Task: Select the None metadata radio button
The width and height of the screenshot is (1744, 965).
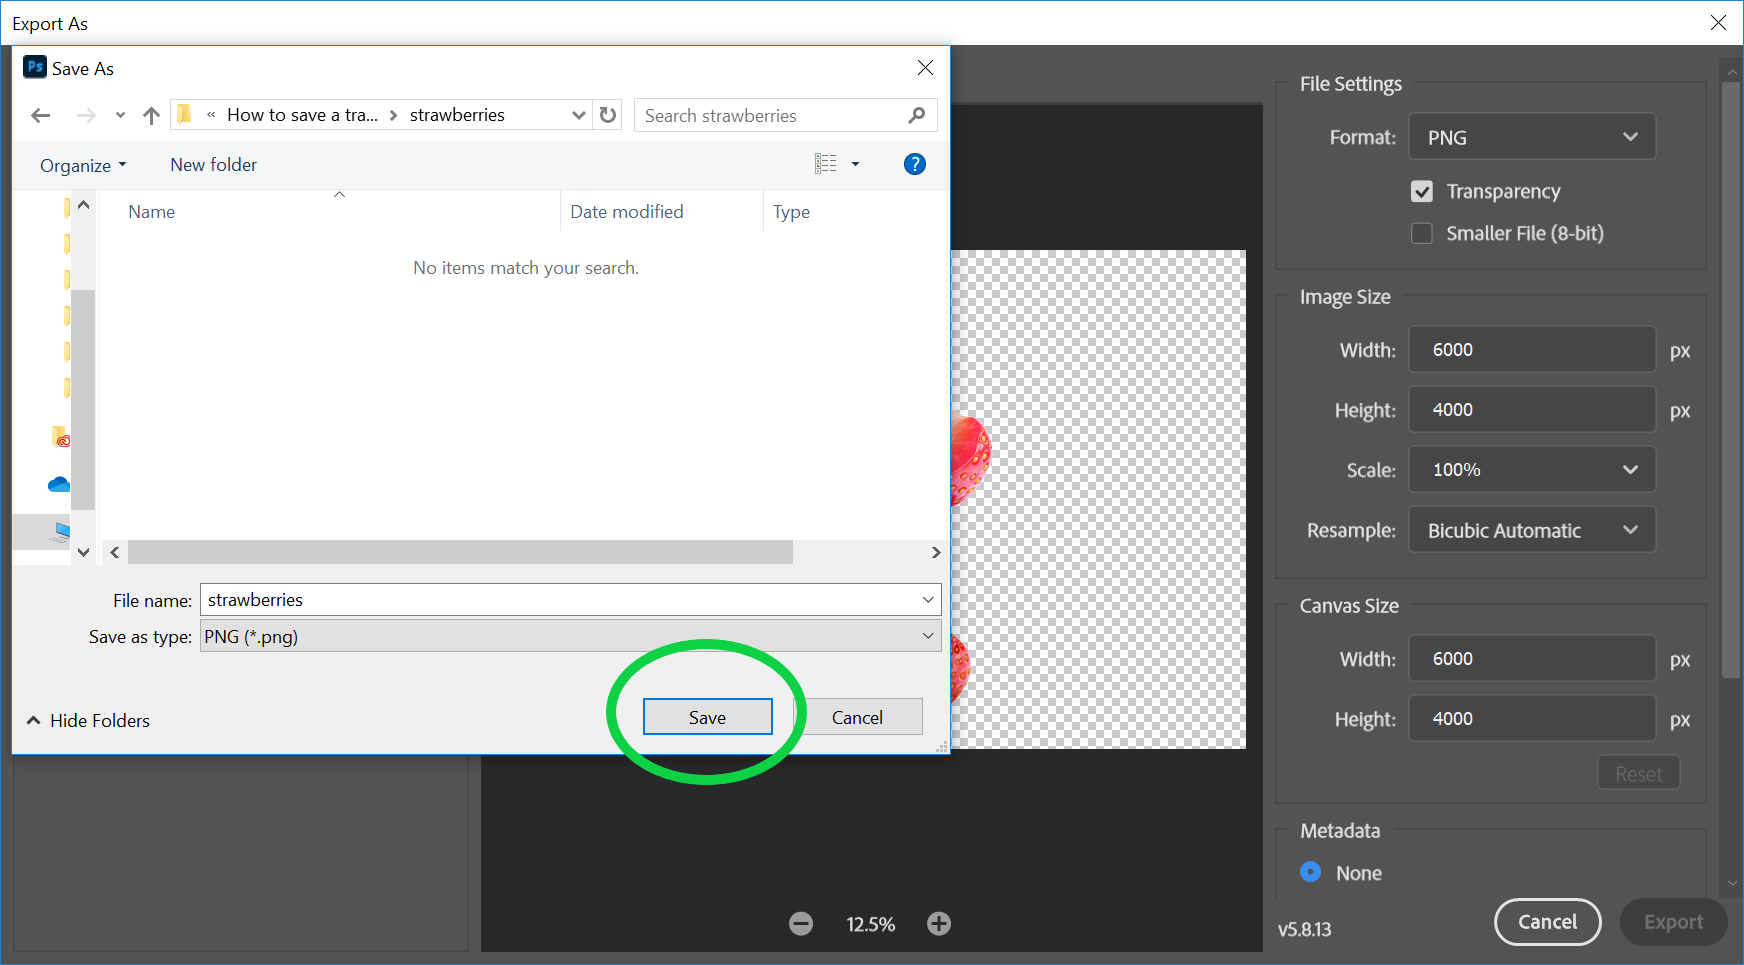Action: point(1310,872)
